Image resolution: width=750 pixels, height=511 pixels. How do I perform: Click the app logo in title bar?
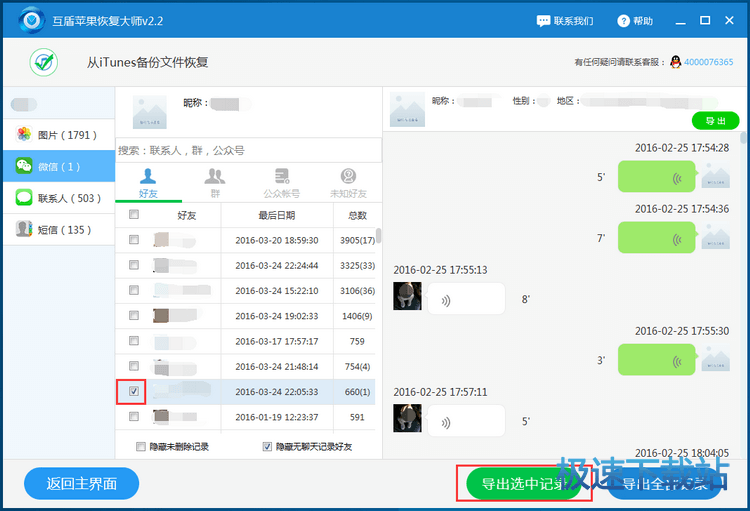point(32,20)
